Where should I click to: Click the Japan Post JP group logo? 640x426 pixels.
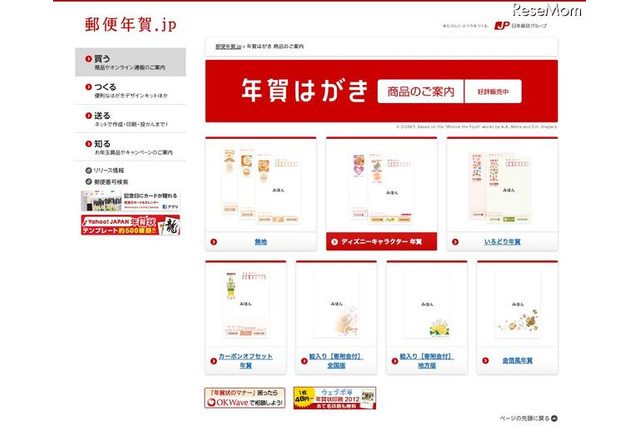520,26
